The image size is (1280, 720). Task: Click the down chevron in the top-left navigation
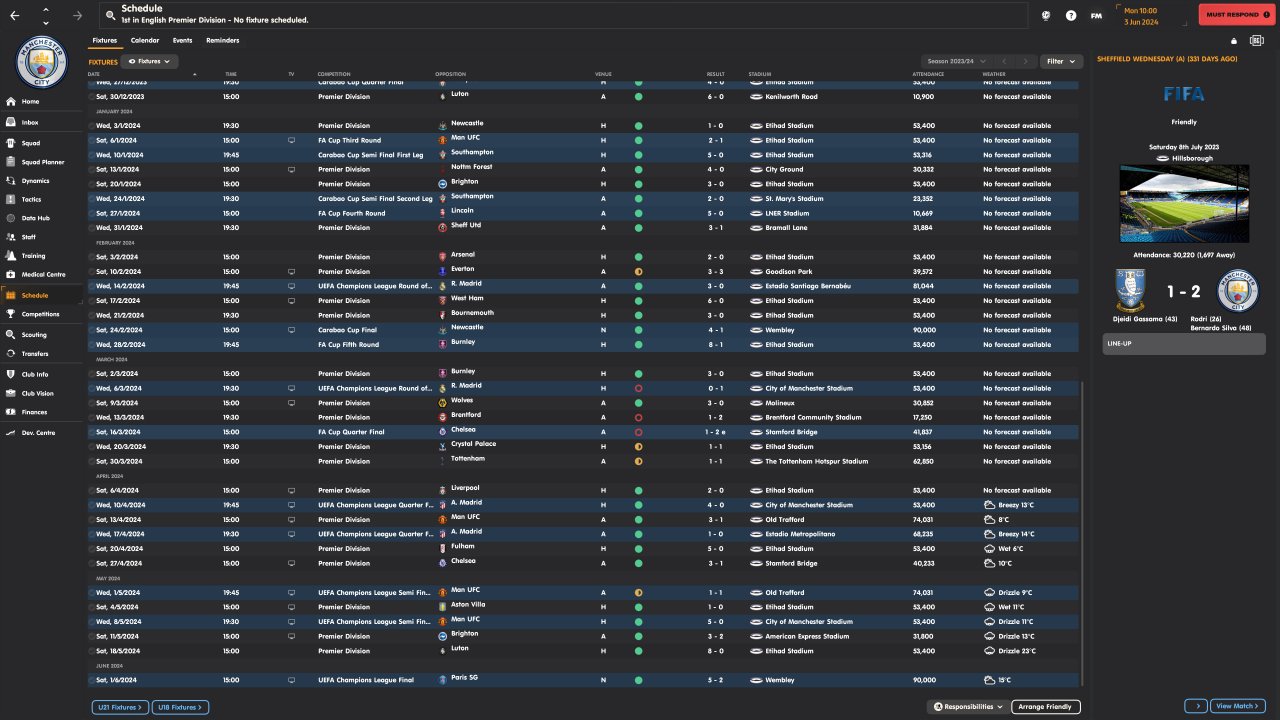tap(46, 21)
